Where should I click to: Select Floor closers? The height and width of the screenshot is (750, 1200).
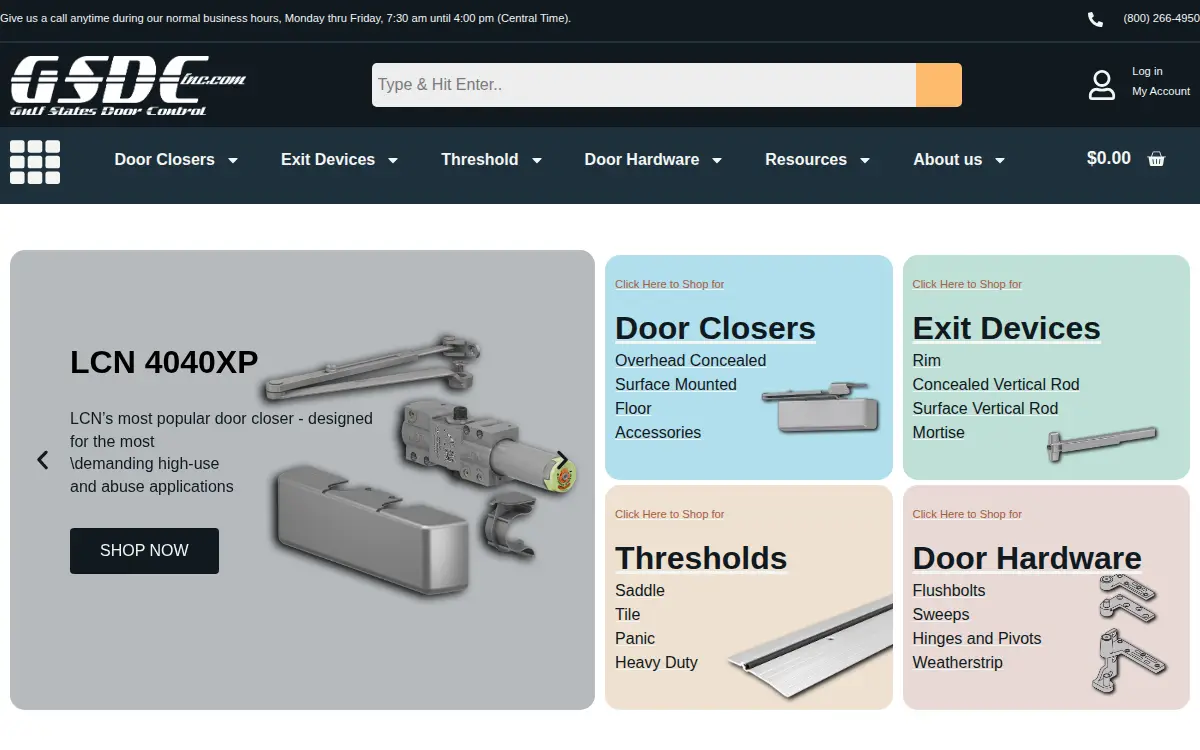tap(633, 408)
